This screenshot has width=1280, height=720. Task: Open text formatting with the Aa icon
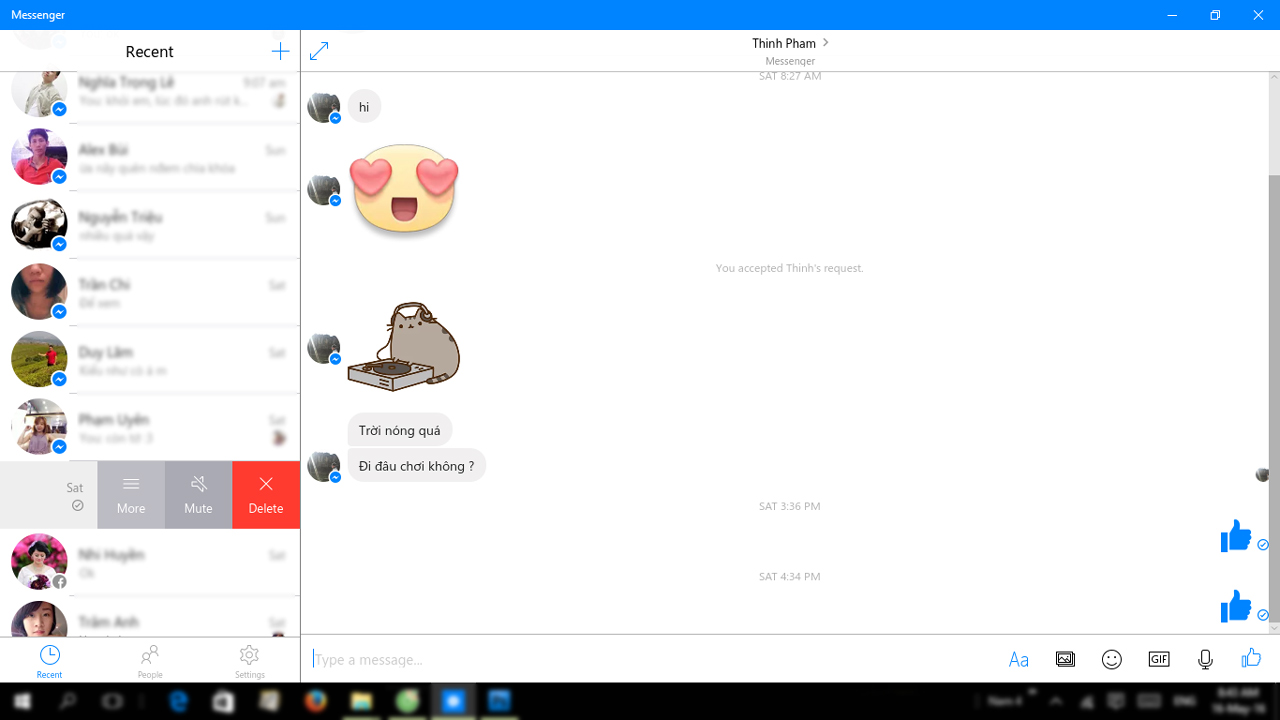click(x=1018, y=659)
